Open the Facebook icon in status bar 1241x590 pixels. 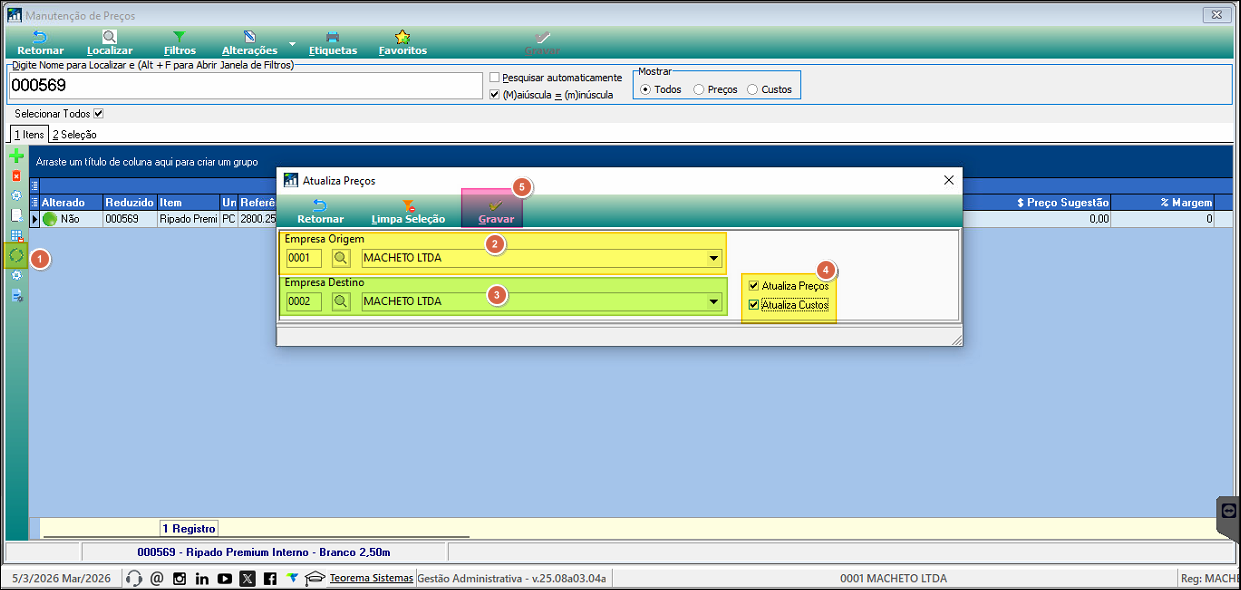(x=271, y=578)
